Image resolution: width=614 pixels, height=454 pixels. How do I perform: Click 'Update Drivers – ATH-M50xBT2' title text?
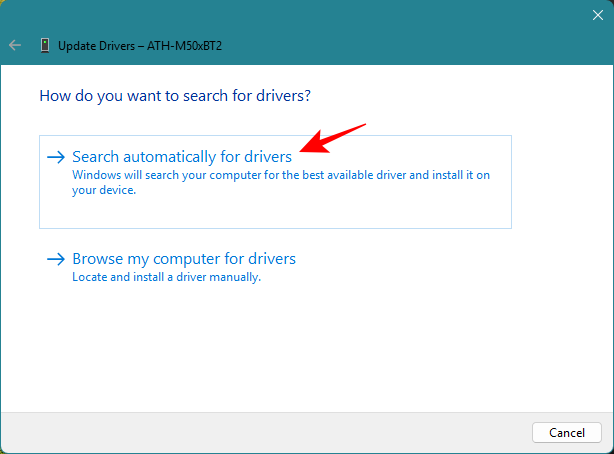[140, 46]
